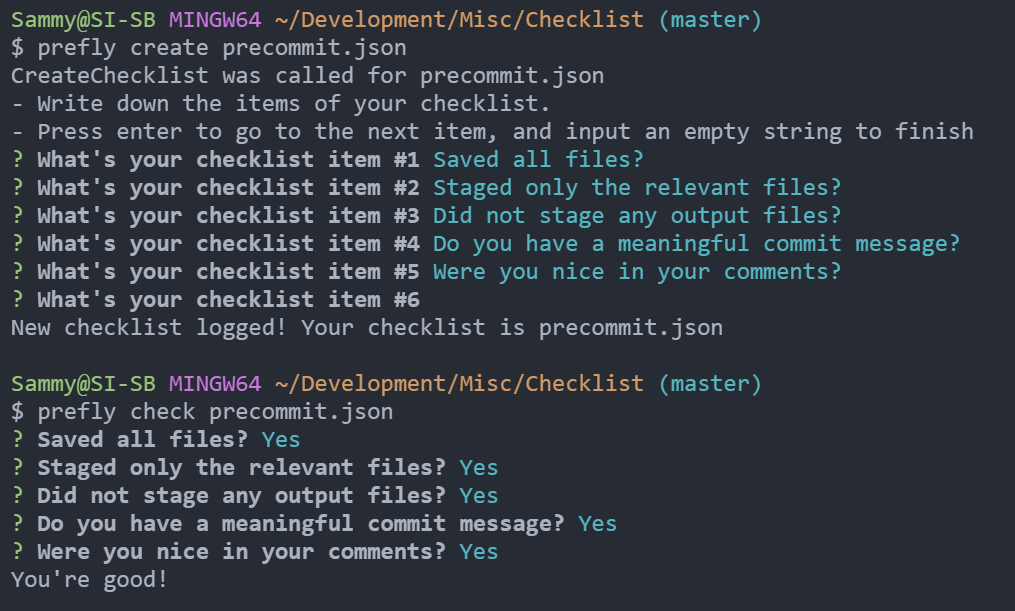The image size is (1015, 611).
Task: Click the 'New checklist logged!' confirmation line
Action: (367, 328)
